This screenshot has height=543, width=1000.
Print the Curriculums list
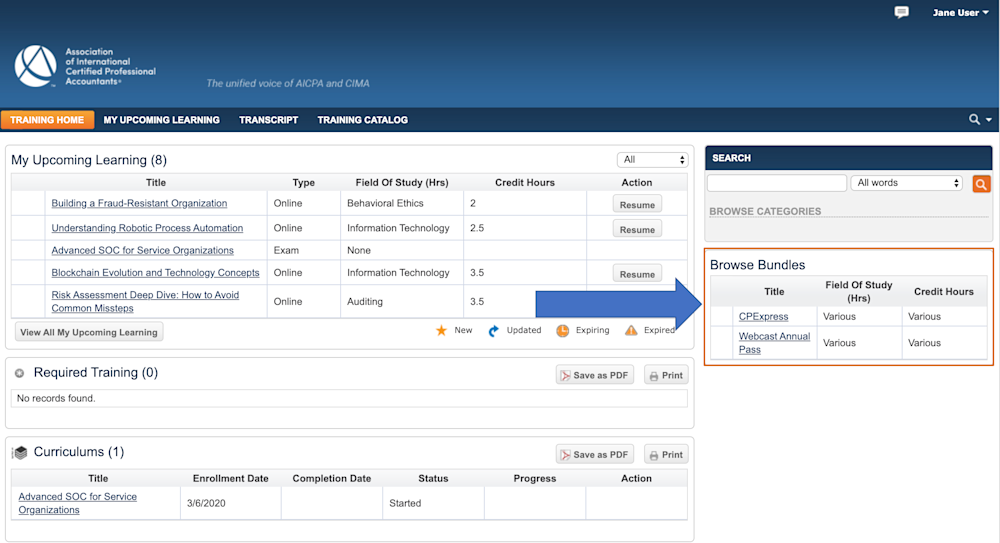pyautogui.click(x=666, y=454)
